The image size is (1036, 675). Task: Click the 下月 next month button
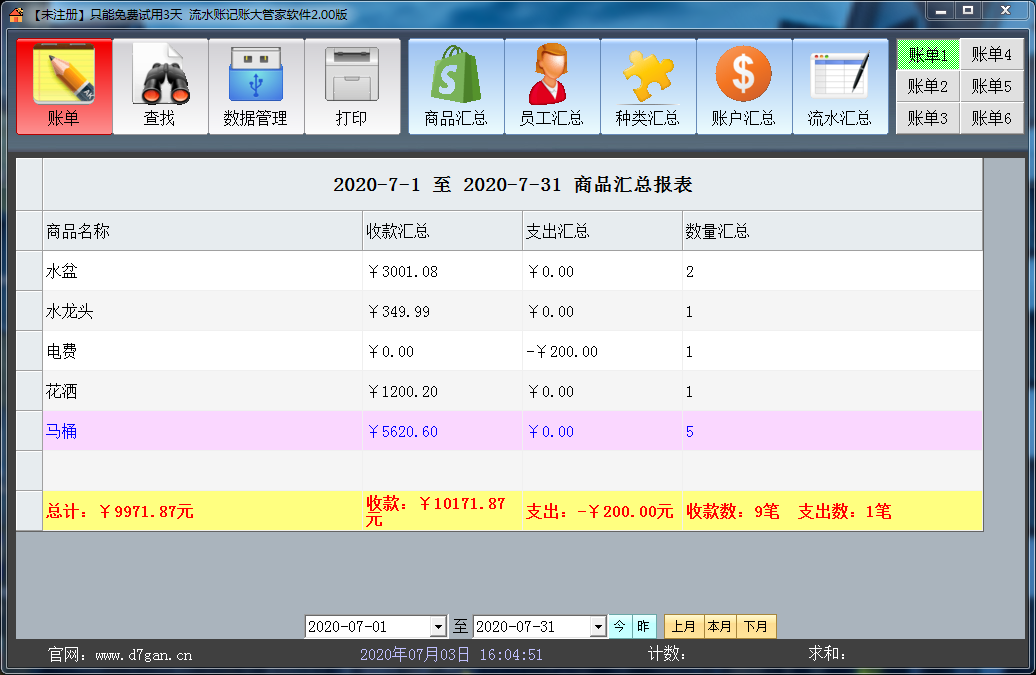756,626
